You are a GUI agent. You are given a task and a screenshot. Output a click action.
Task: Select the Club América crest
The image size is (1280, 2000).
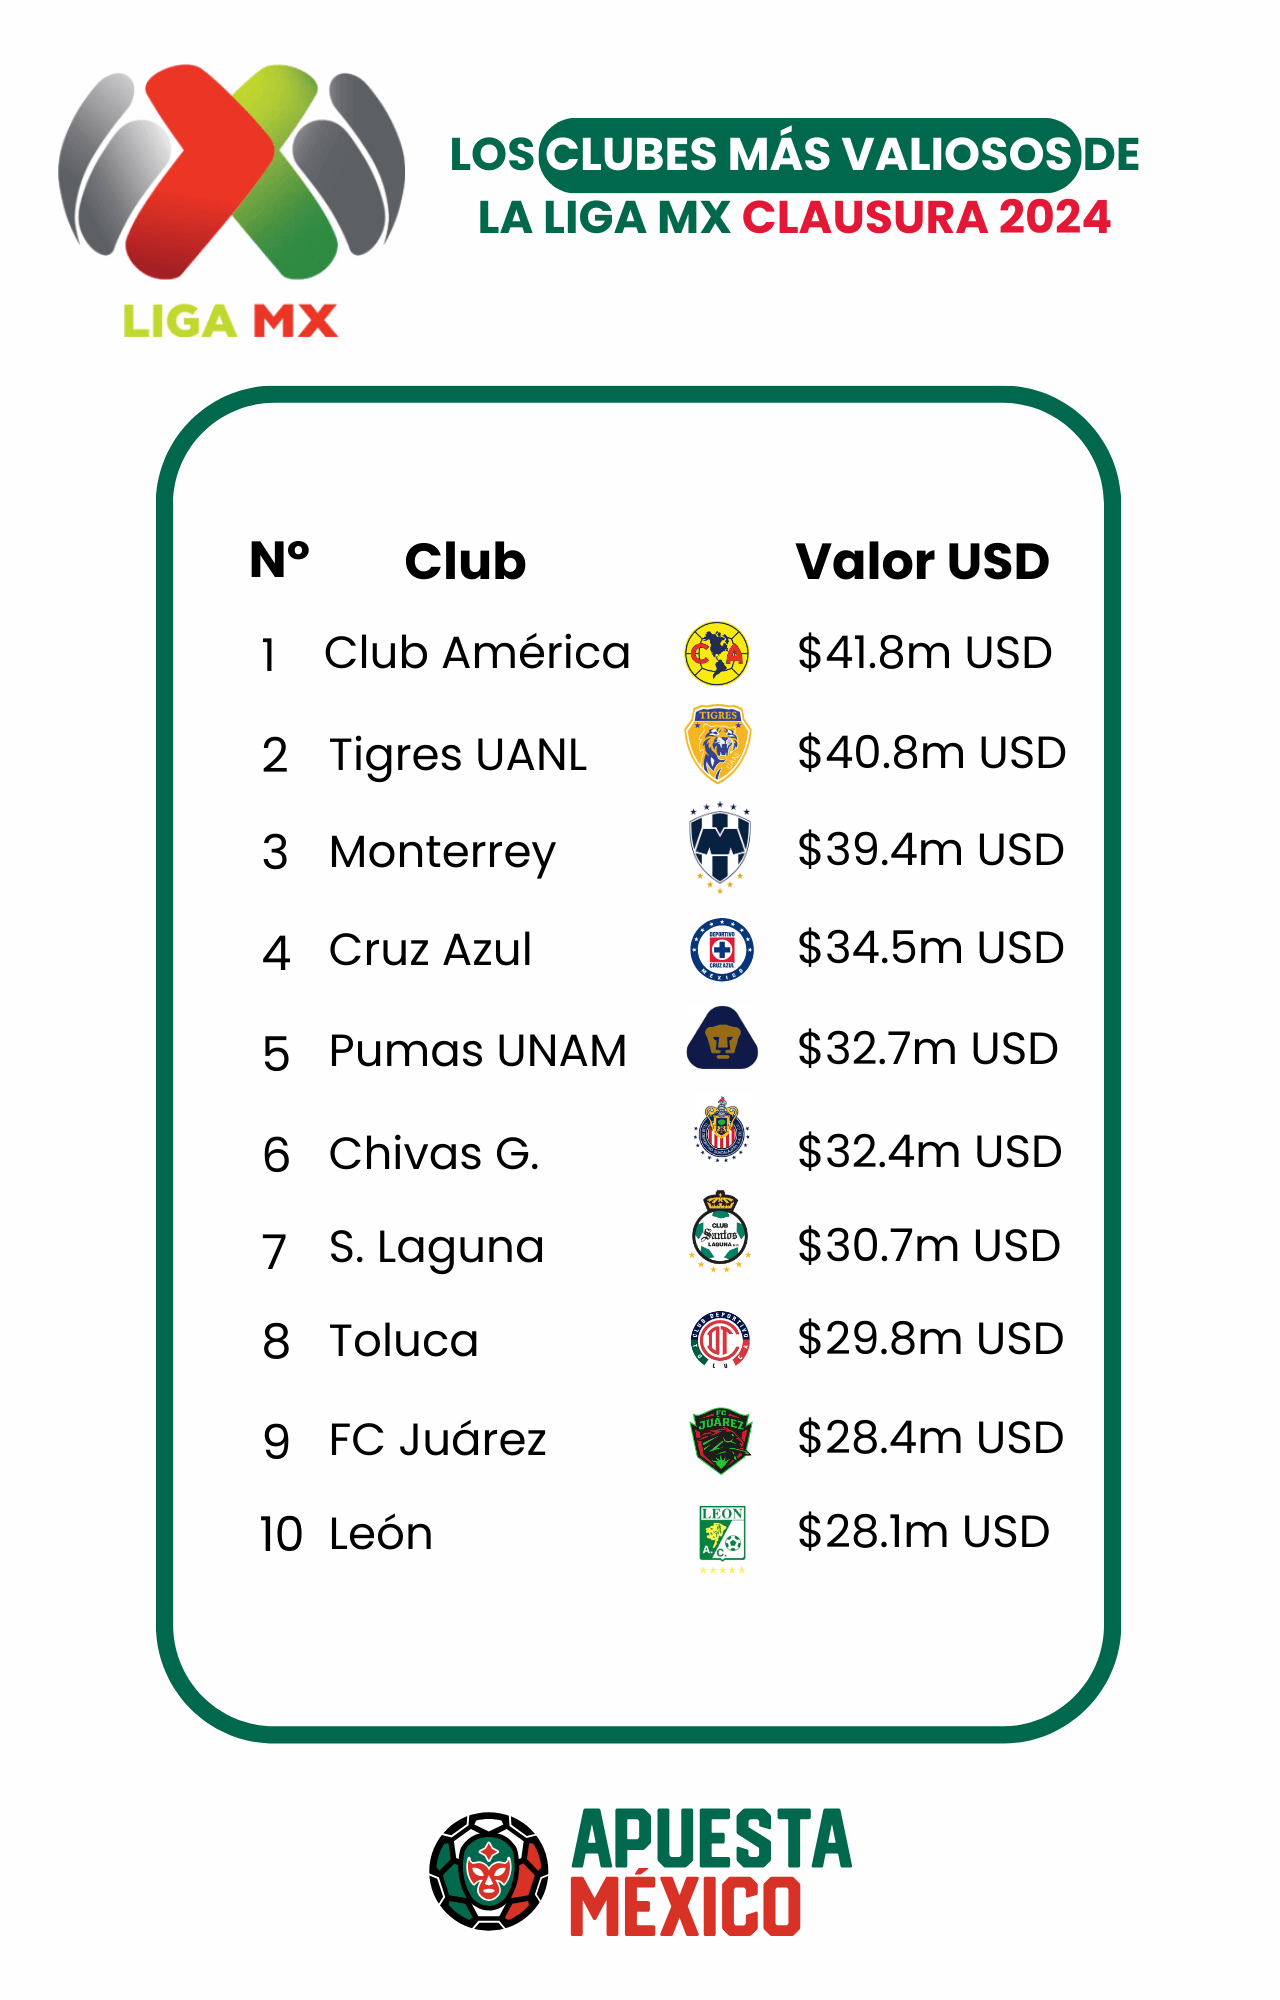(x=717, y=654)
